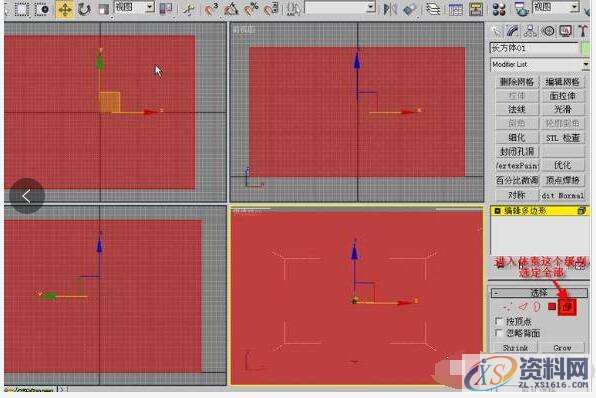Viewport: 596px width, 398px height.
Task: Click the 百分比微调 modifier button
Action: pos(517,180)
